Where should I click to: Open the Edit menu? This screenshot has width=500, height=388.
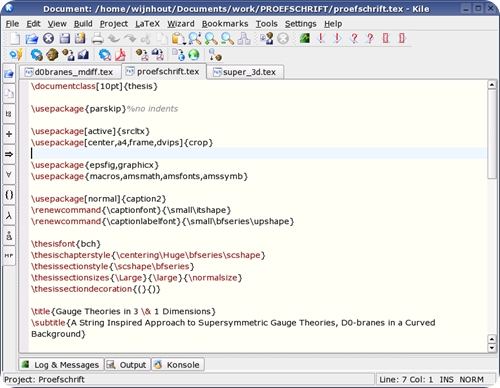pyautogui.click(x=33, y=24)
